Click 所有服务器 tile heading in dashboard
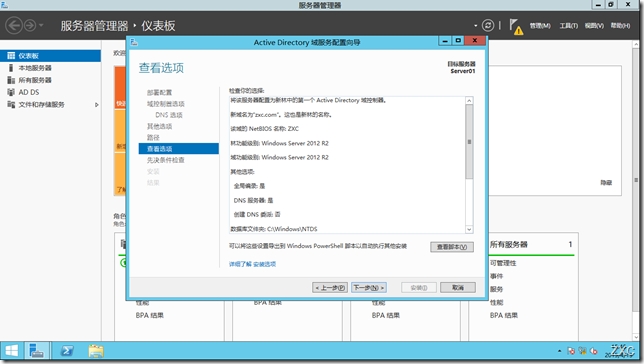This screenshot has width=644, height=364. [x=508, y=244]
